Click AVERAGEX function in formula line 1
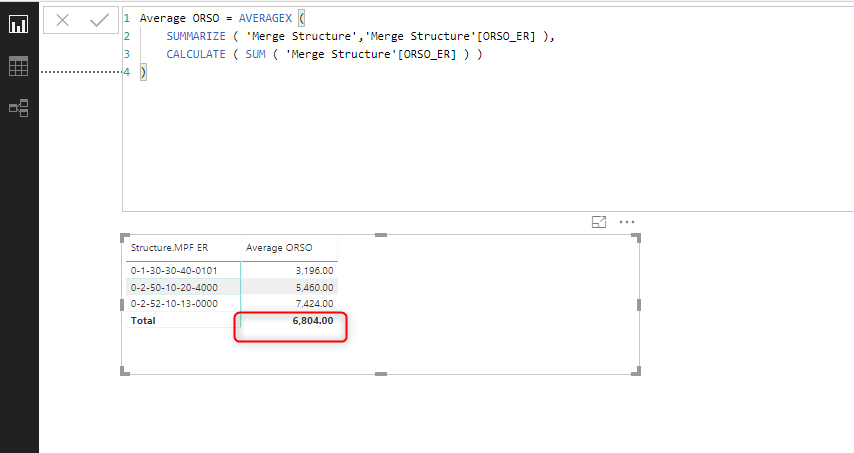Image resolution: width=854 pixels, height=453 pixels. (265, 19)
